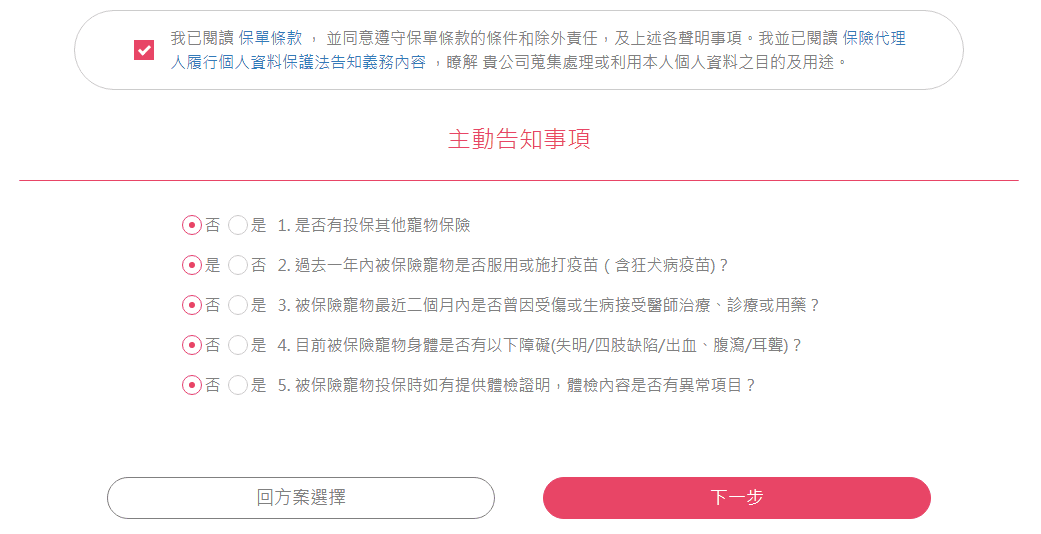
Task: Open the 保單條款 link
Action: [x=270, y=39]
